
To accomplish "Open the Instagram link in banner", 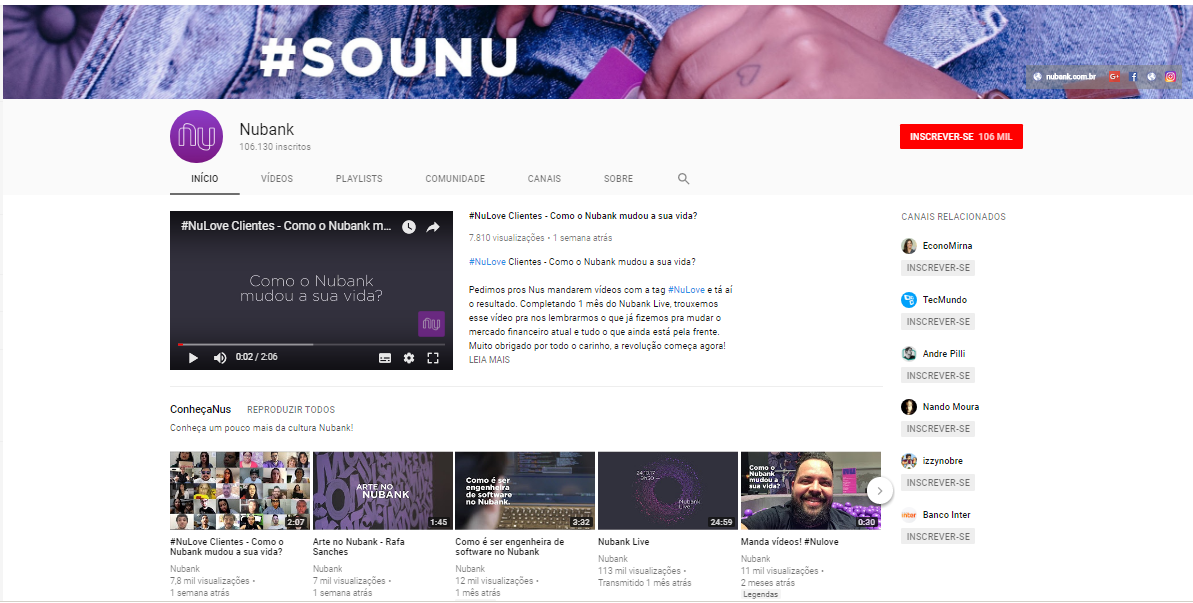I will tap(1170, 76).
